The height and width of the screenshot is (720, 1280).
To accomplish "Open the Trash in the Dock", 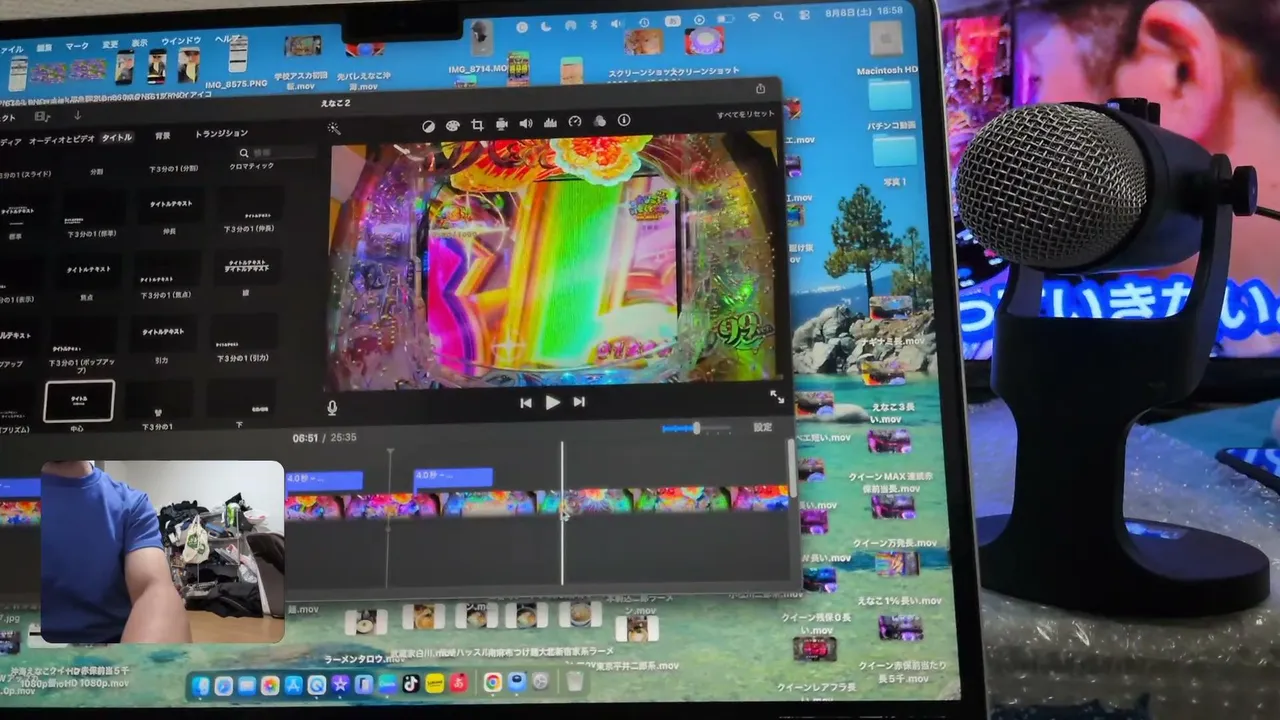I will (575, 682).
